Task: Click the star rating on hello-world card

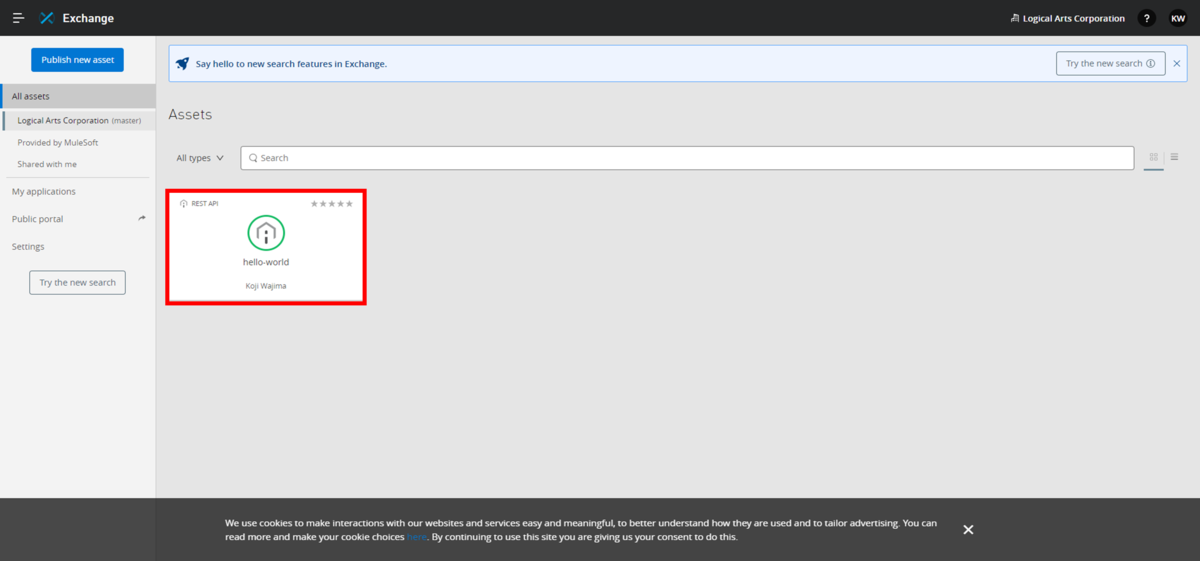Action: coord(332,203)
